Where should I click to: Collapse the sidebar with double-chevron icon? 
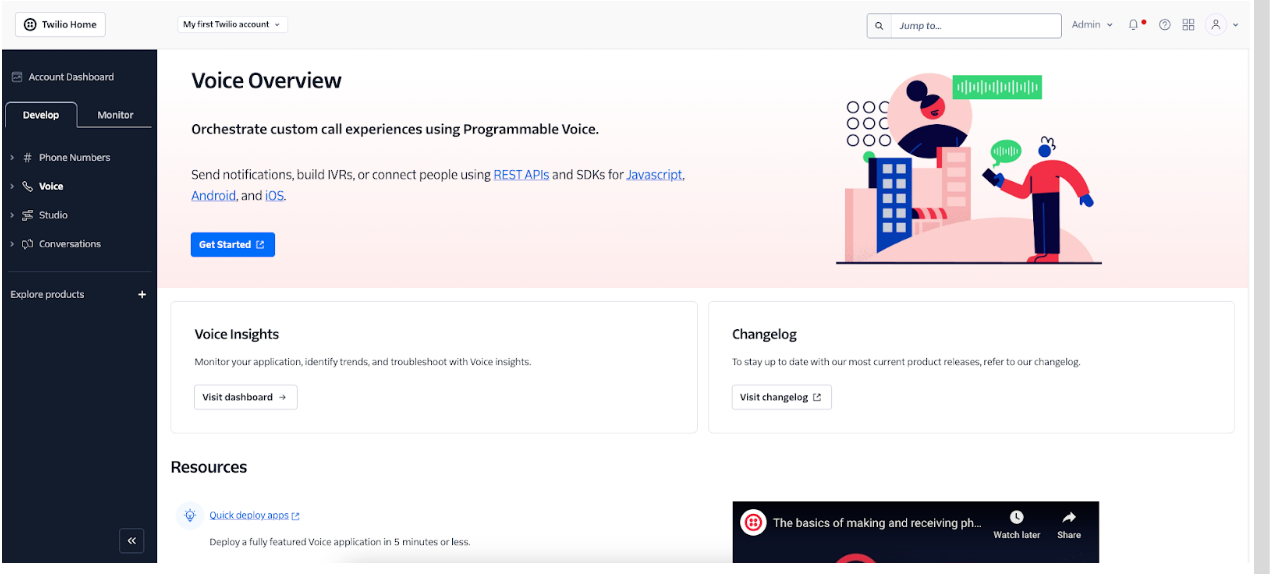pyautogui.click(x=132, y=541)
